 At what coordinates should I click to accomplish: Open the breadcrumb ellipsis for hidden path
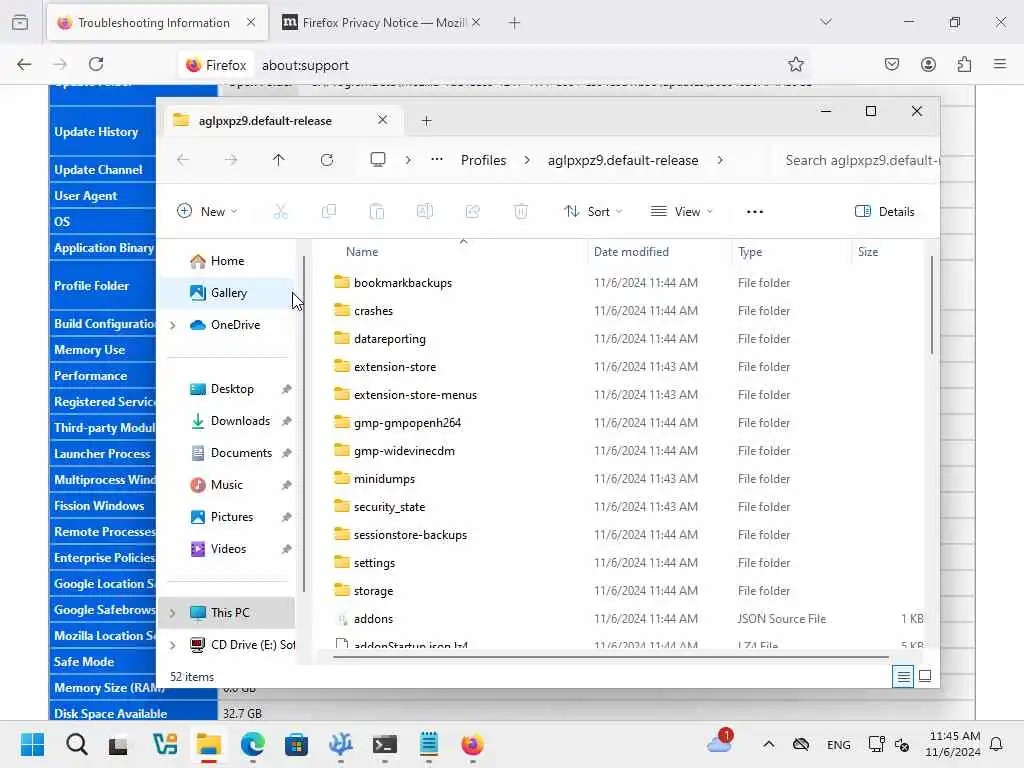pyautogui.click(x=437, y=160)
